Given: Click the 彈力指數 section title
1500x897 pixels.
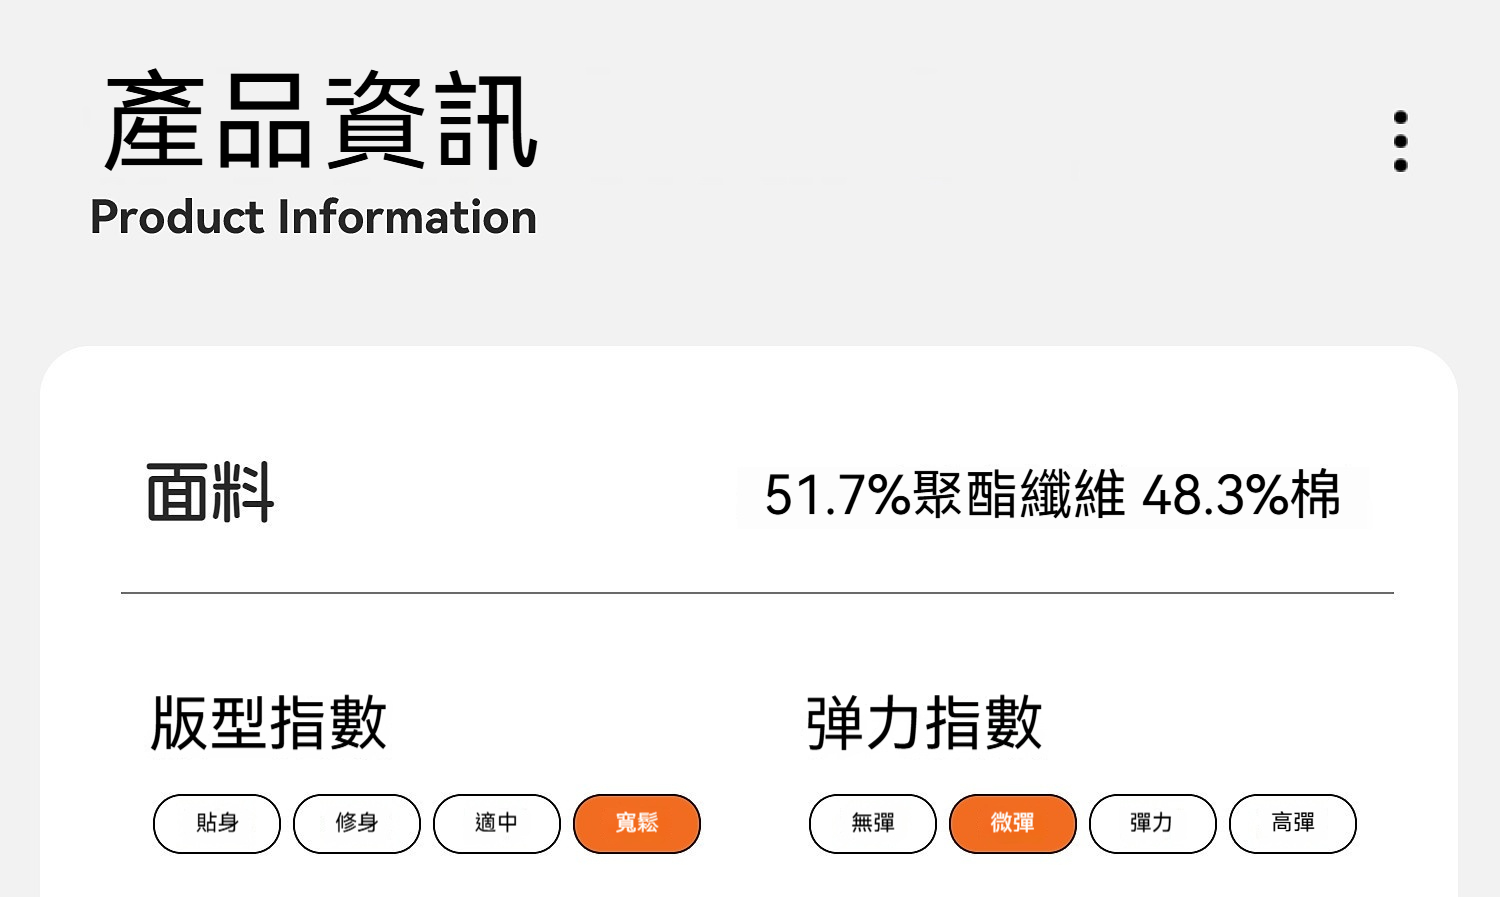Looking at the screenshot, I should coord(924,722).
